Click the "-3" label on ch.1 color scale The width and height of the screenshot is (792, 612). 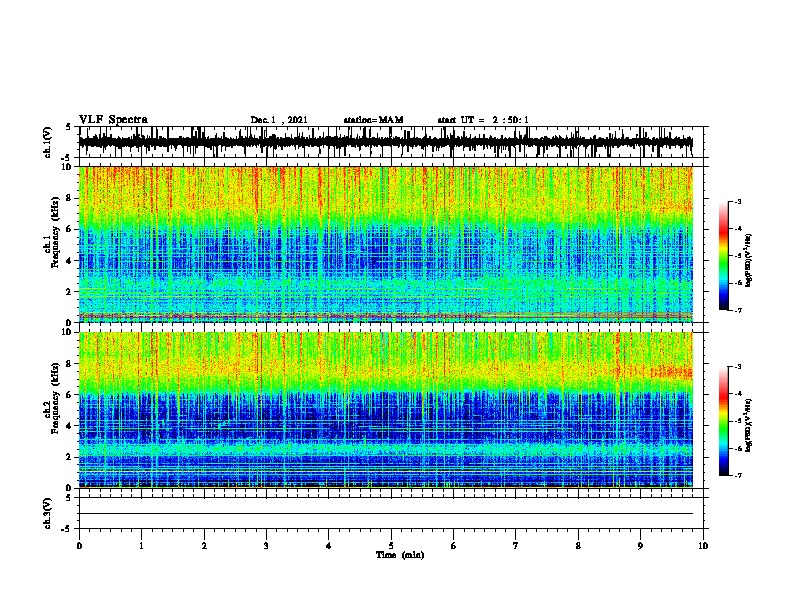tap(738, 201)
